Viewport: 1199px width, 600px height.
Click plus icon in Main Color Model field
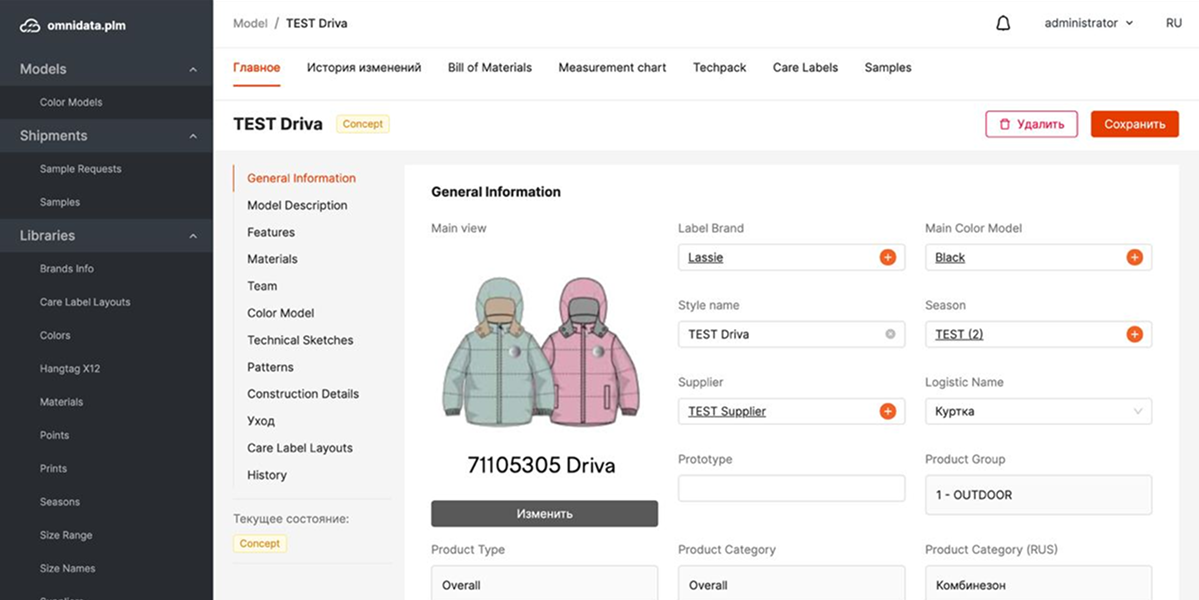click(1134, 257)
